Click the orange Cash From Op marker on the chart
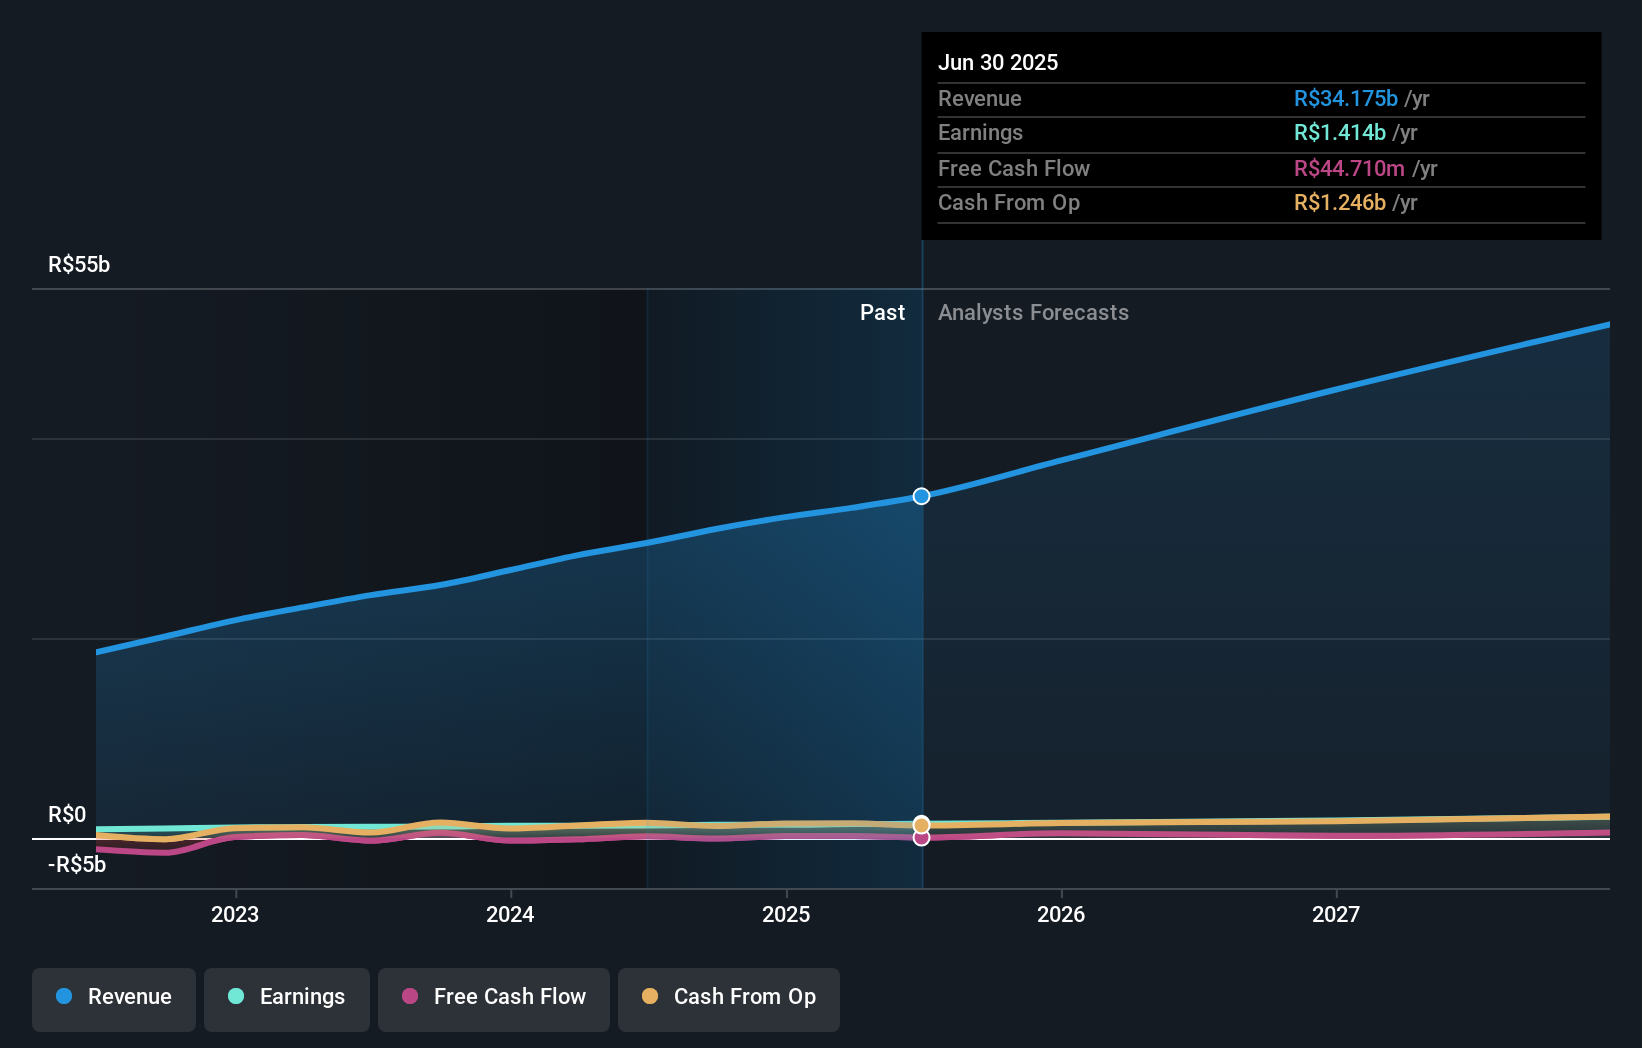The width and height of the screenshot is (1642, 1048). (921, 825)
